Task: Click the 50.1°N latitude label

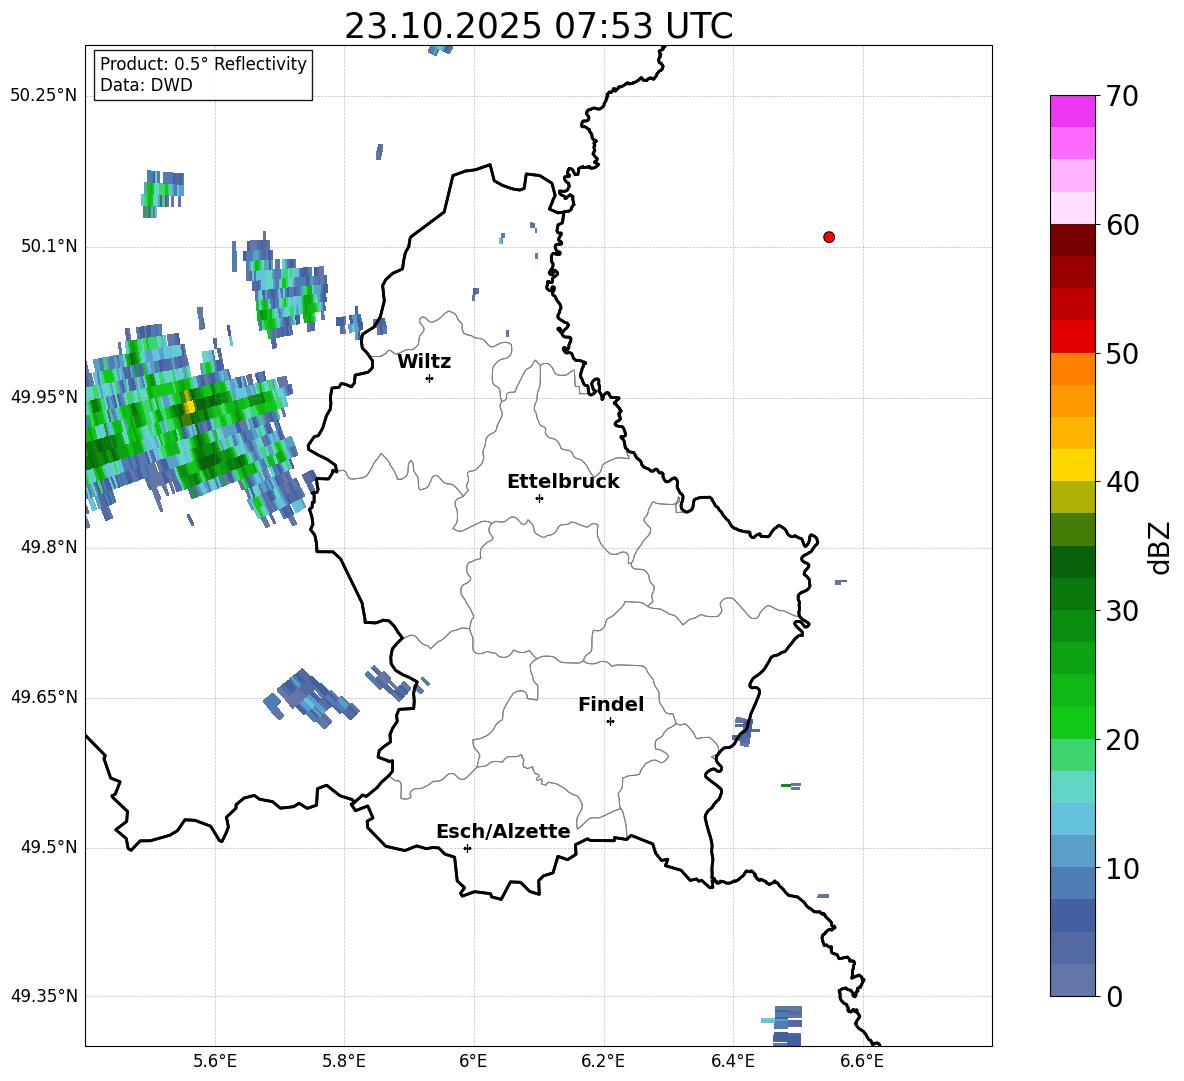Action: coord(49,247)
